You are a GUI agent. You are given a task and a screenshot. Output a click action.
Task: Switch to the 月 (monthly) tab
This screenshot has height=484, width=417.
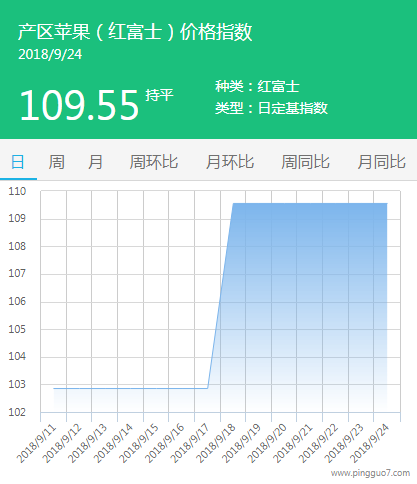(95, 162)
